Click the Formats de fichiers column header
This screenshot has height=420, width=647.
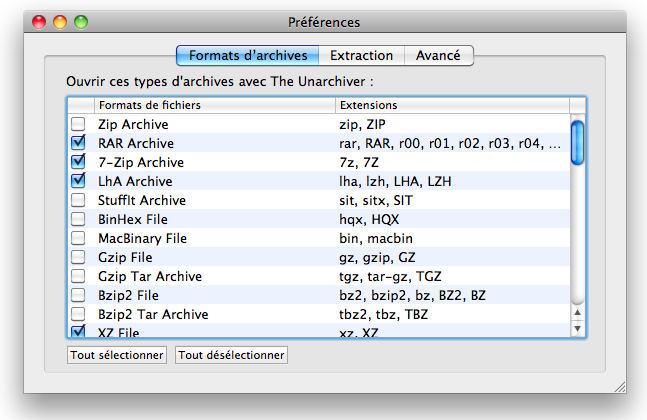point(214,105)
